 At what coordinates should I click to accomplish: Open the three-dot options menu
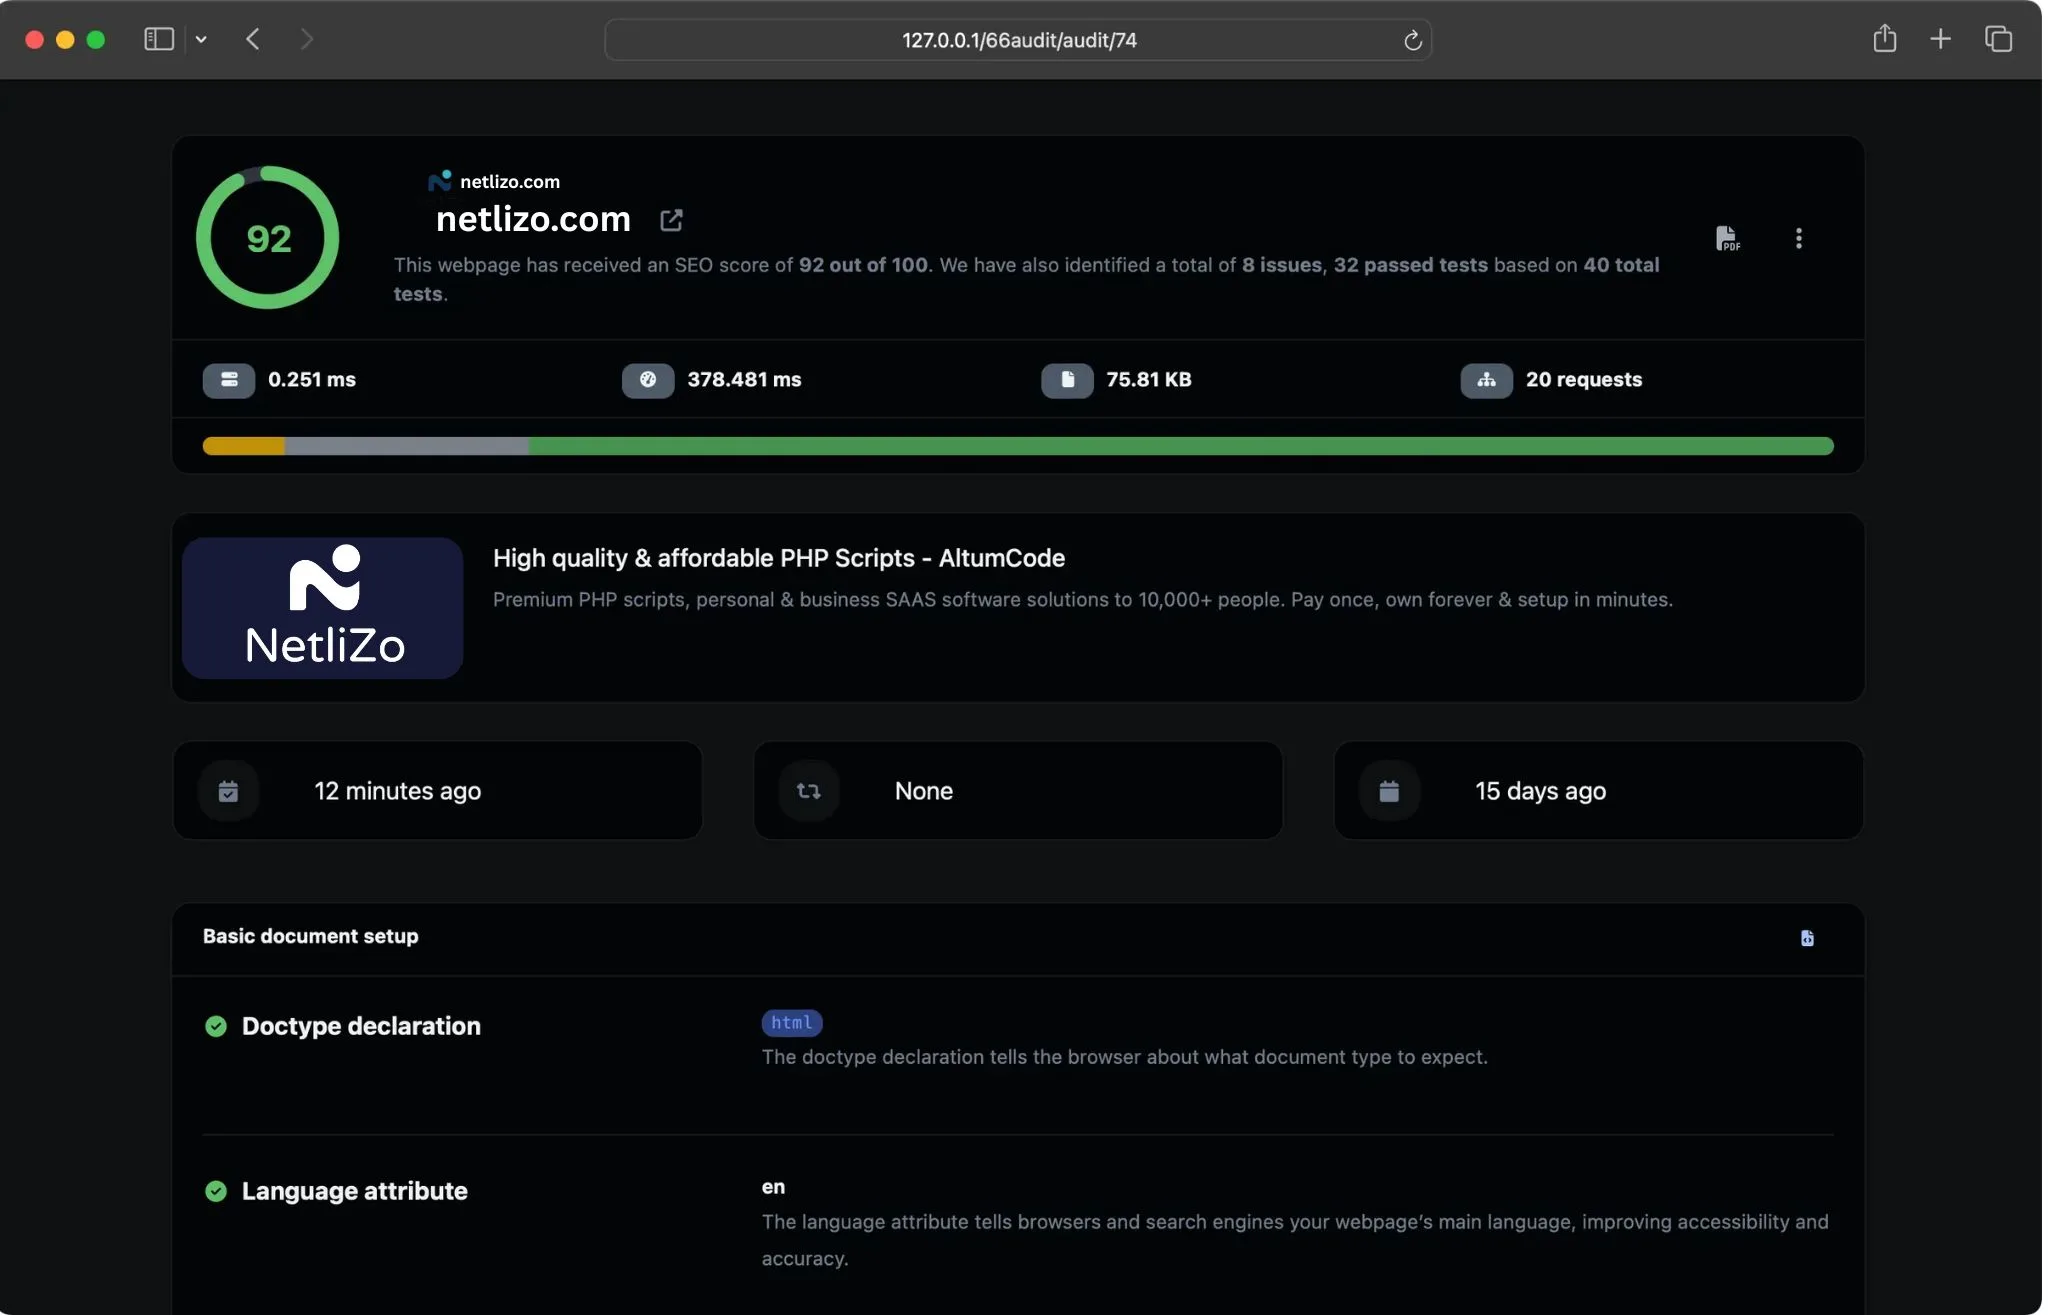pos(1799,238)
